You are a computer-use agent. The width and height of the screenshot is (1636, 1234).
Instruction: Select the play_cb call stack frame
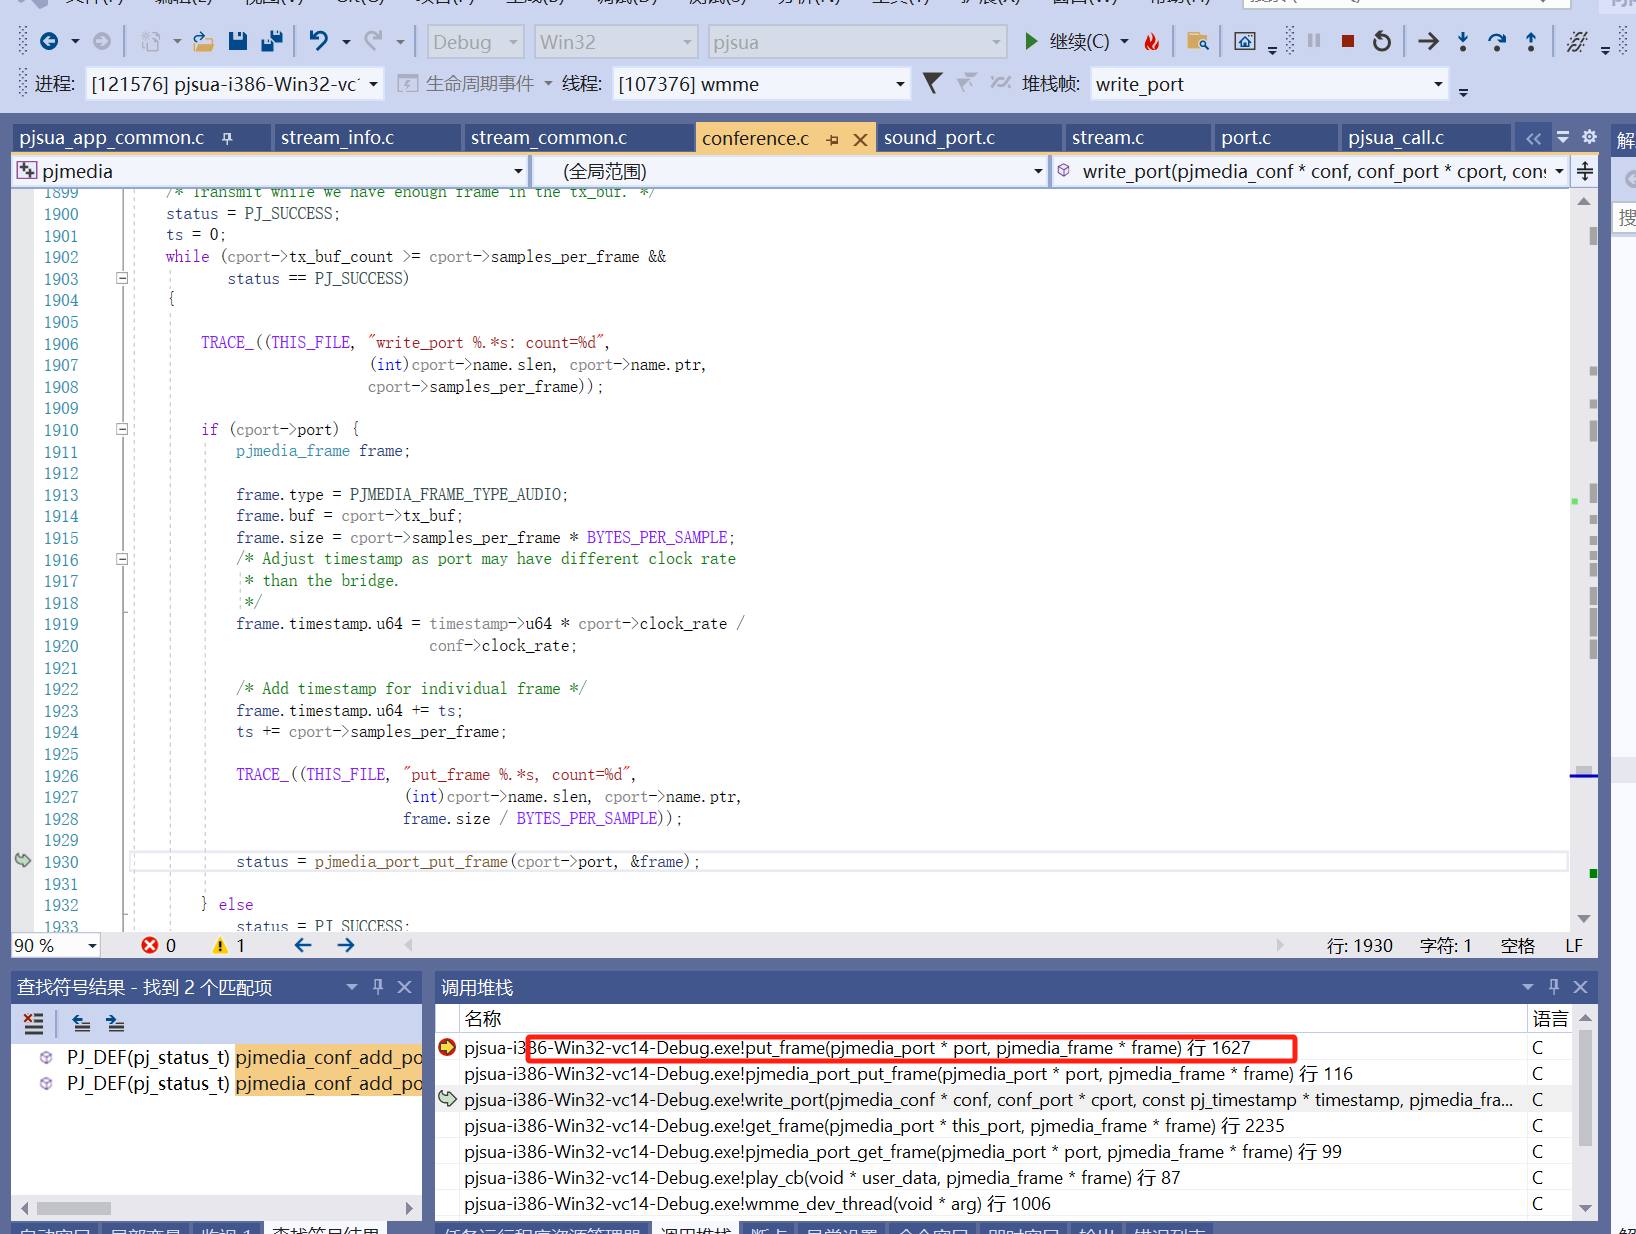coord(821,1178)
